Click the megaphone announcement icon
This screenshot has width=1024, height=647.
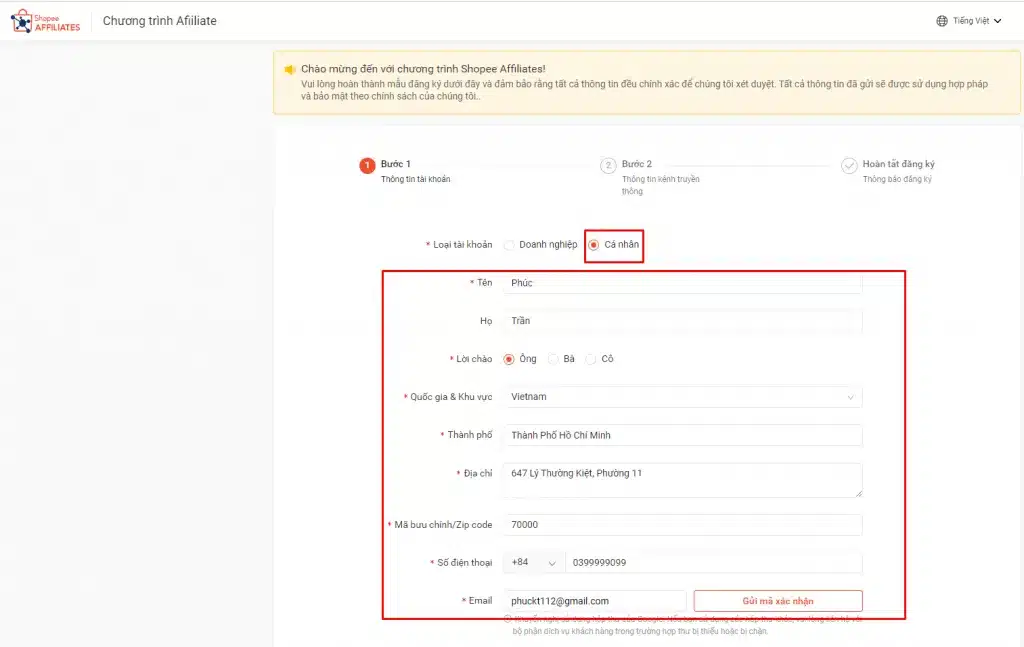tap(289, 70)
